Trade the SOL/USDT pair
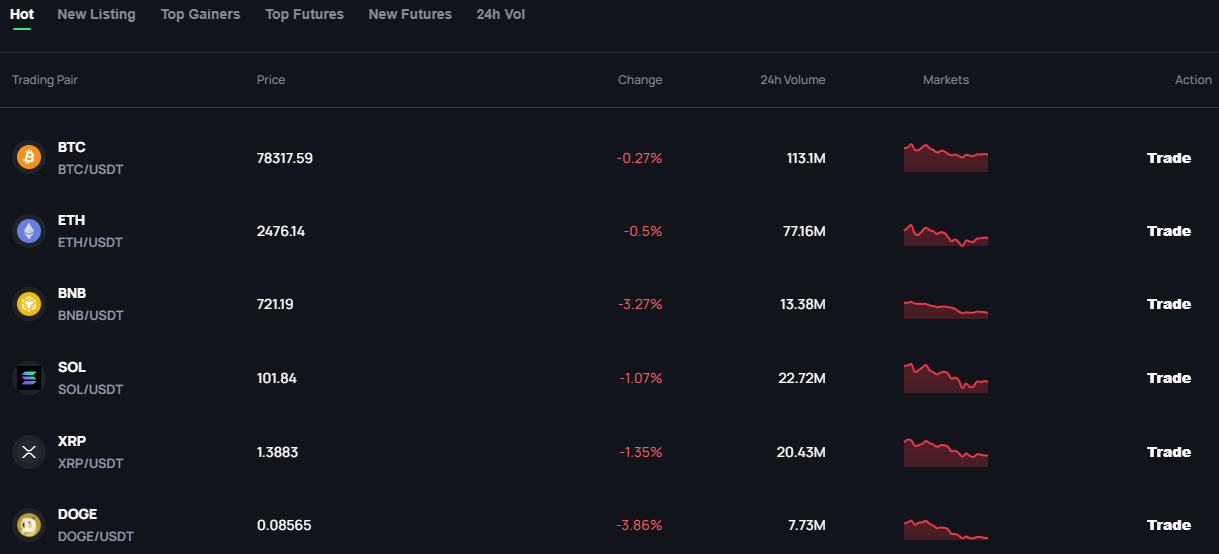 1169,378
